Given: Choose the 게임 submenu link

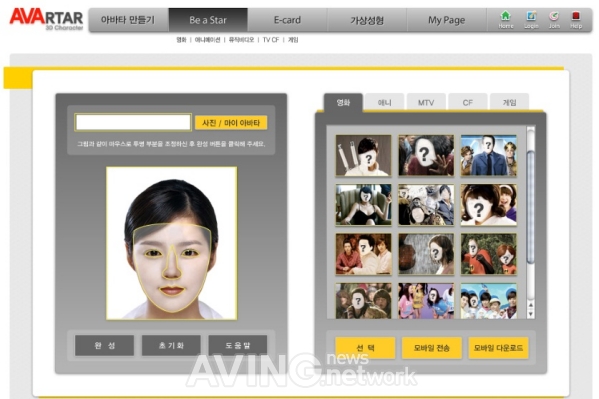Looking at the screenshot, I should coord(293,40).
